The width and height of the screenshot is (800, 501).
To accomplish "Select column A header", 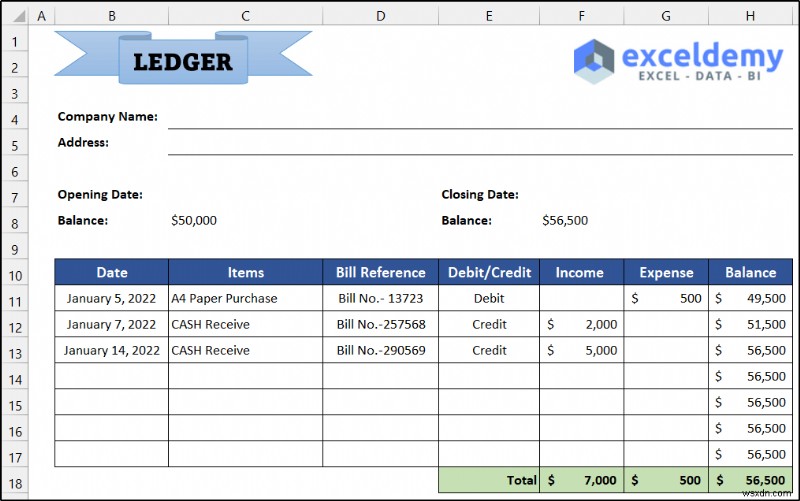I will click(x=41, y=16).
